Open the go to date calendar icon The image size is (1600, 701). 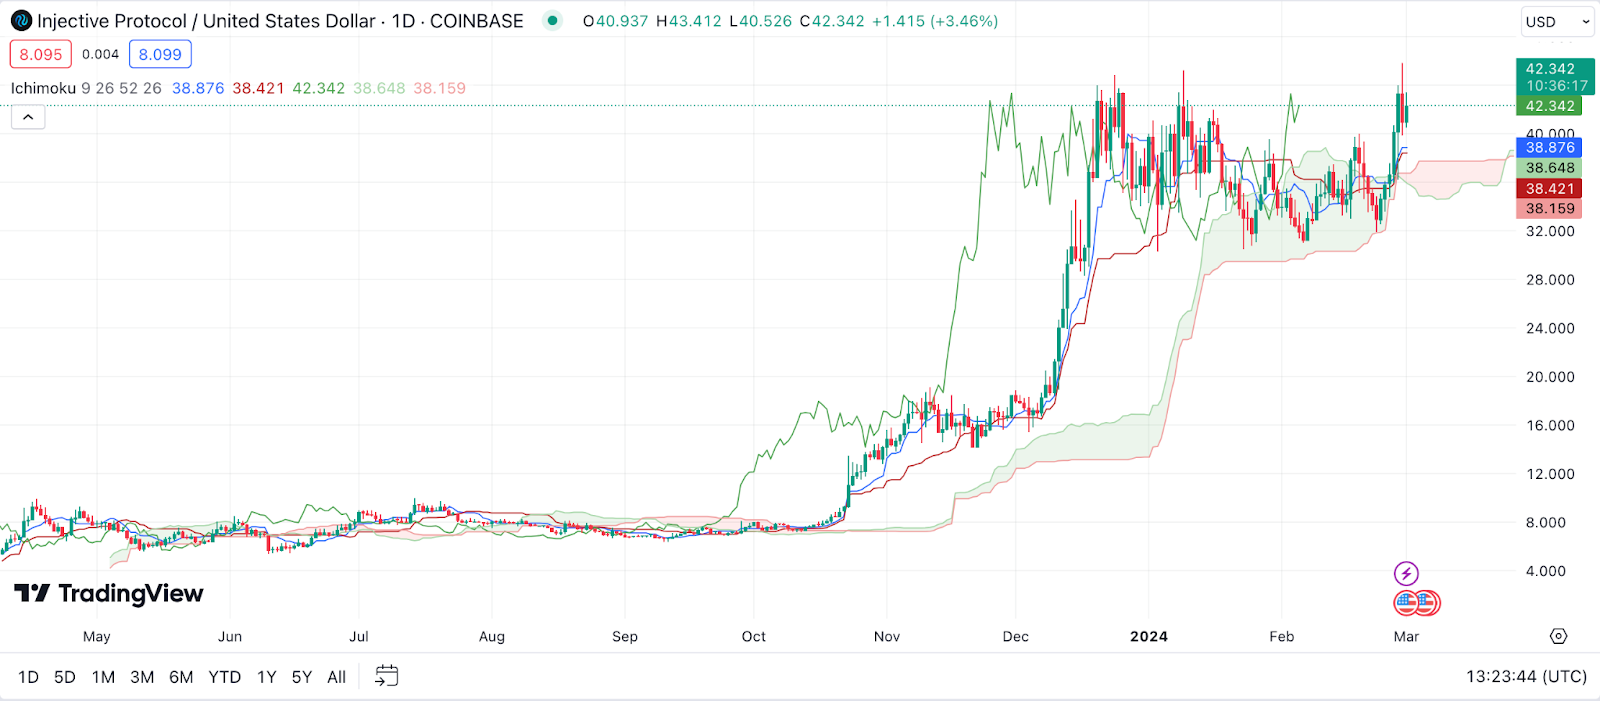point(386,677)
